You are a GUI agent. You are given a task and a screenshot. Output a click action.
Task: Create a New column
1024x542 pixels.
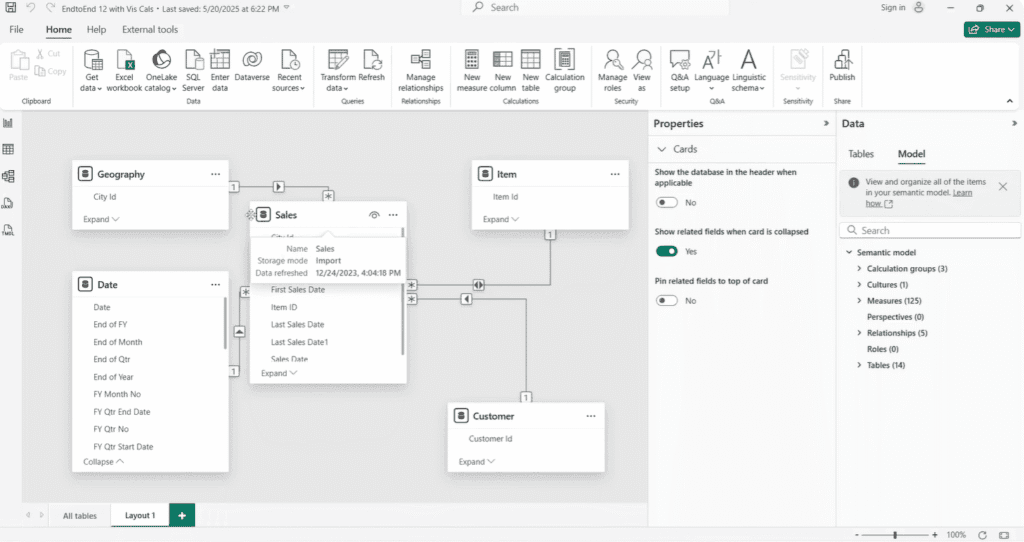click(x=502, y=71)
